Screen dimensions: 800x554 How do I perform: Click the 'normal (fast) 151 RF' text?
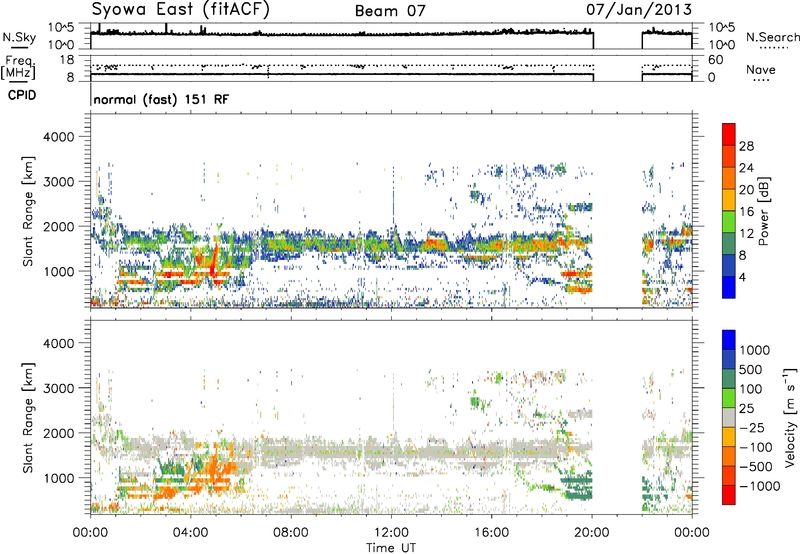(161, 99)
